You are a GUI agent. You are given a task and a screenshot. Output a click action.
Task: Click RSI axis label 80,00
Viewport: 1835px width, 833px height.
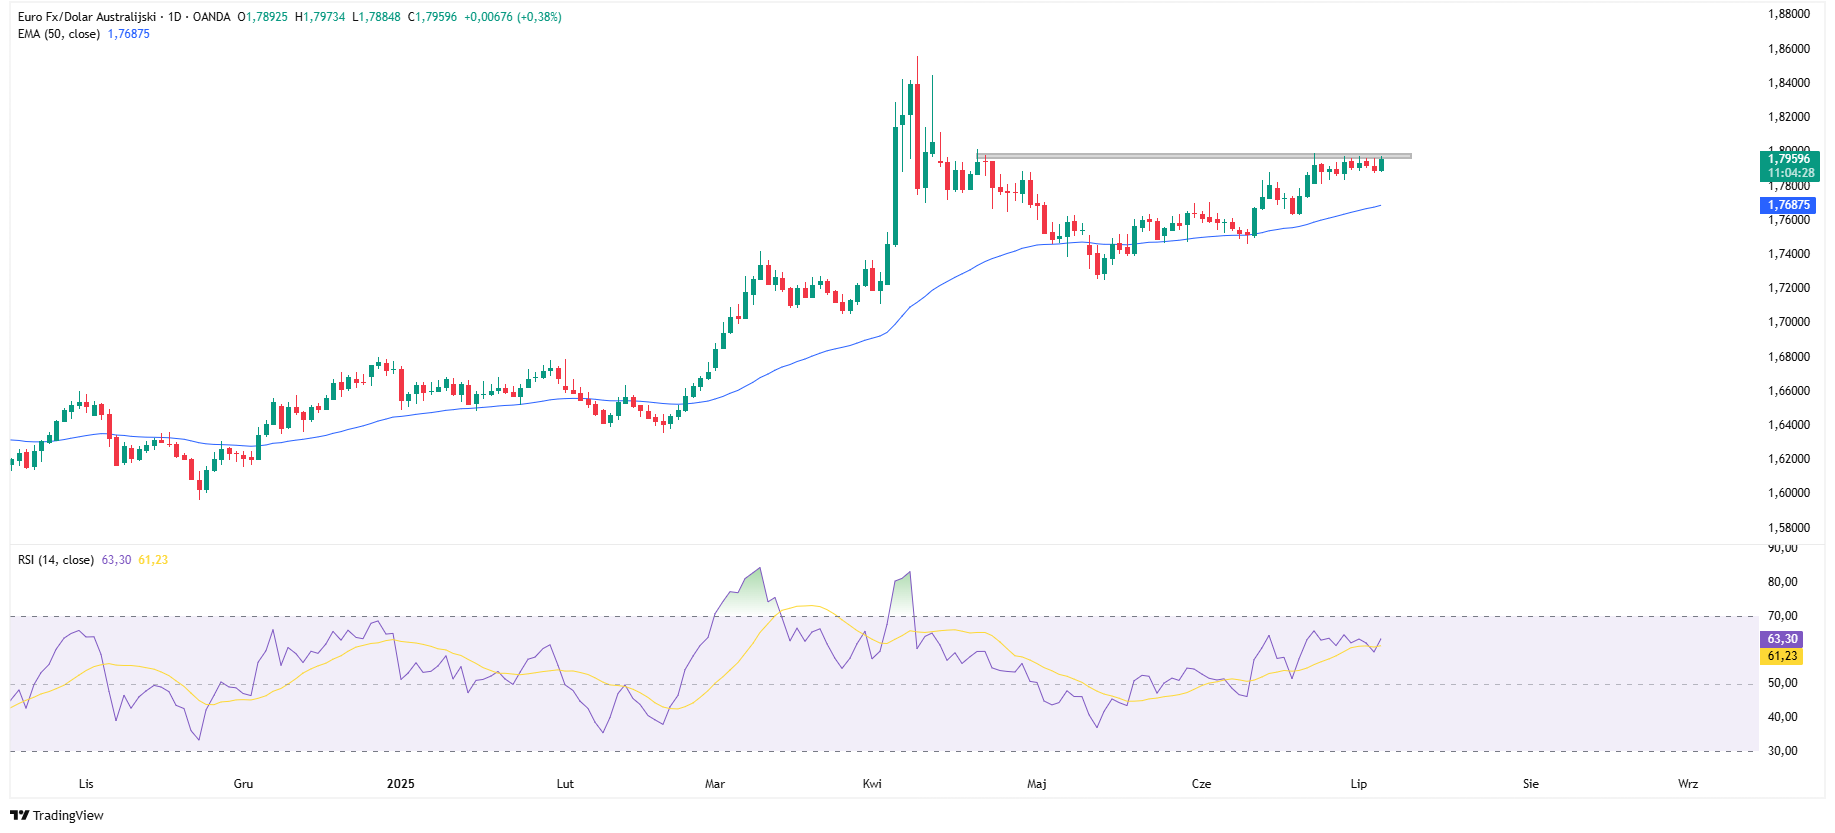click(1783, 582)
